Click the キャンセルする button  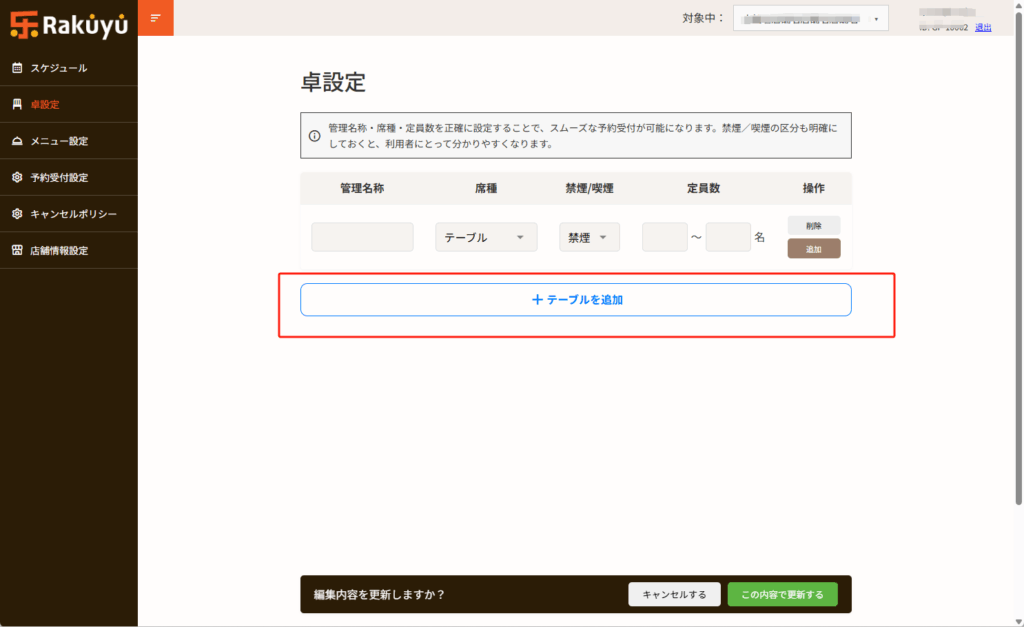674,594
